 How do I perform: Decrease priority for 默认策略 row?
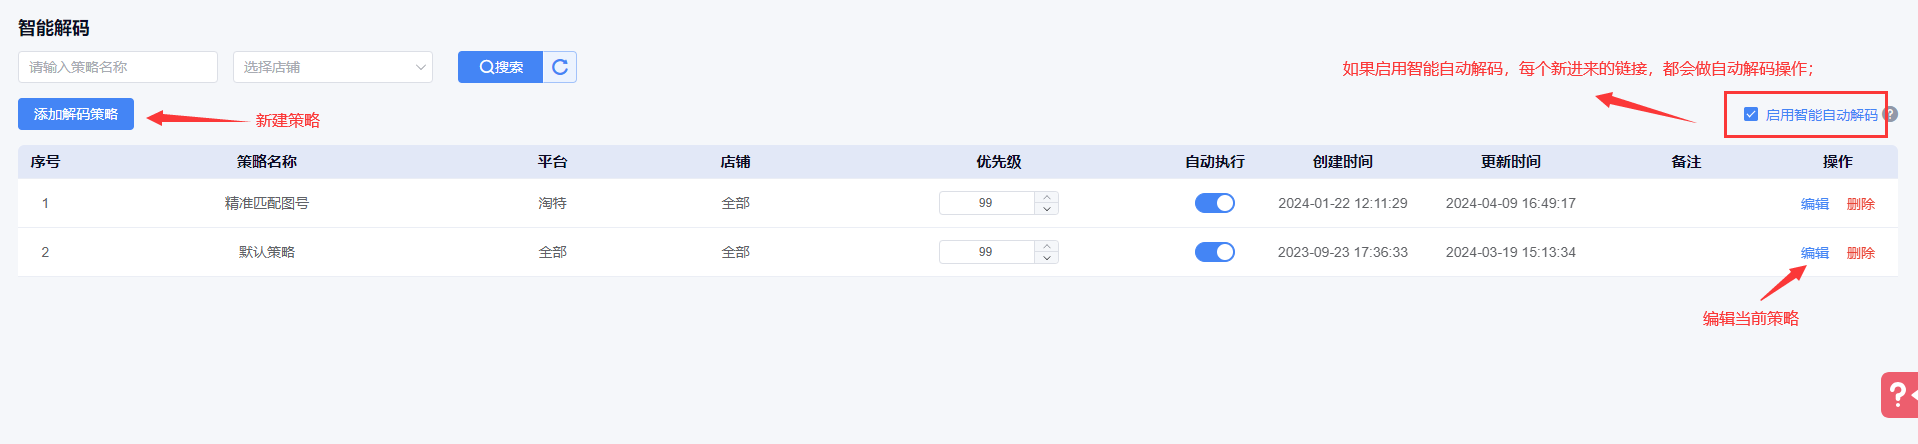tap(1047, 258)
